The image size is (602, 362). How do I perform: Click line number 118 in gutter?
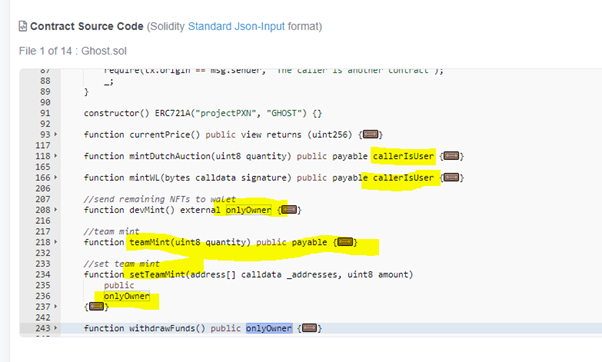coord(43,156)
